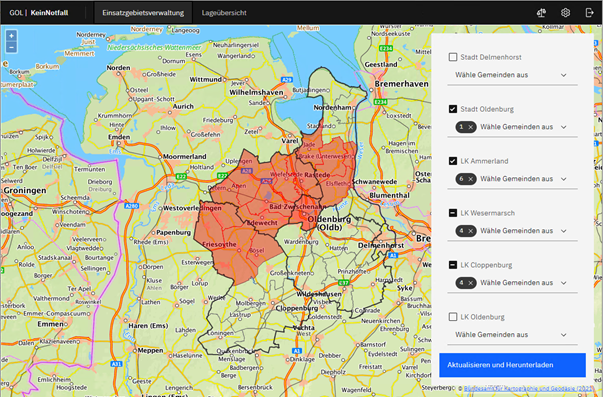Screen dimensions: 603x397
Task: Click the LK Cloppenburg label
Action: 486,265
